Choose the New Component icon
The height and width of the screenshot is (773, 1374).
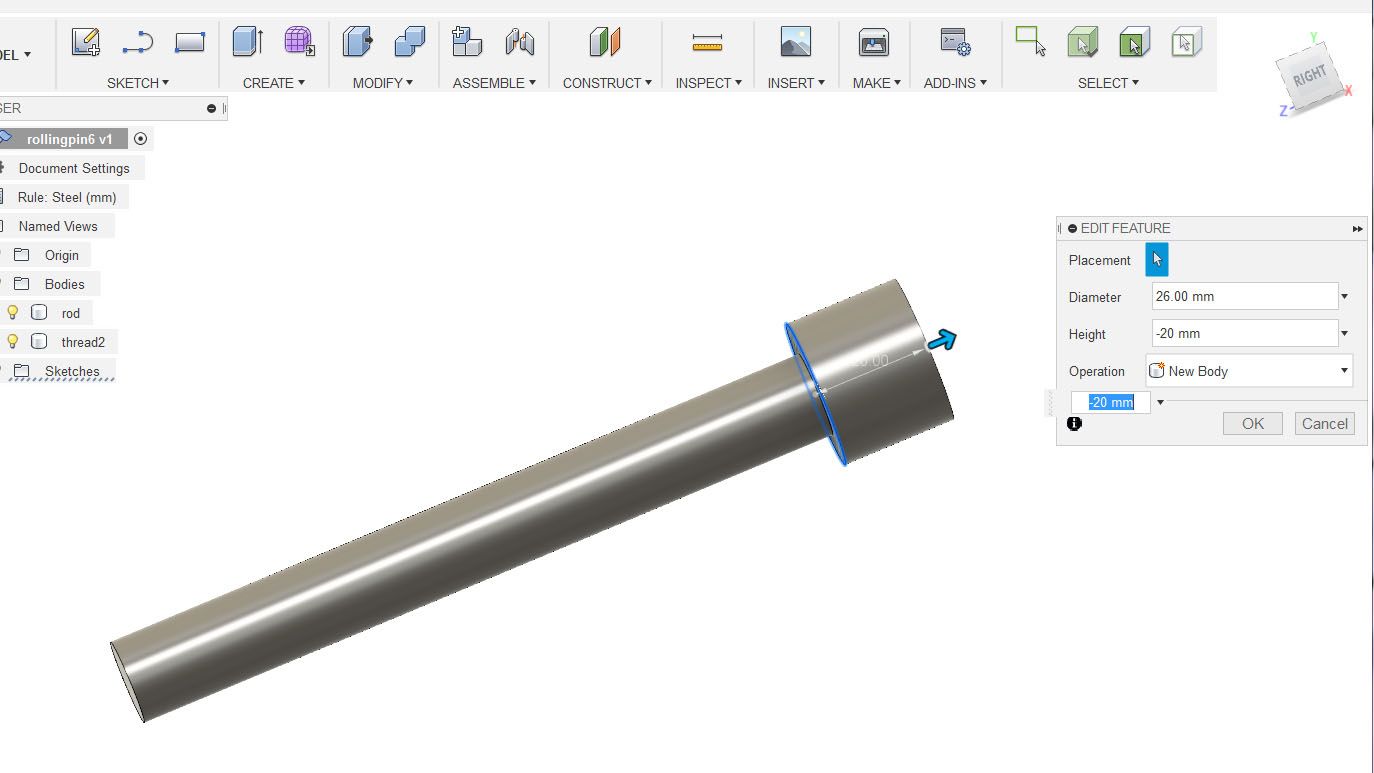(467, 41)
